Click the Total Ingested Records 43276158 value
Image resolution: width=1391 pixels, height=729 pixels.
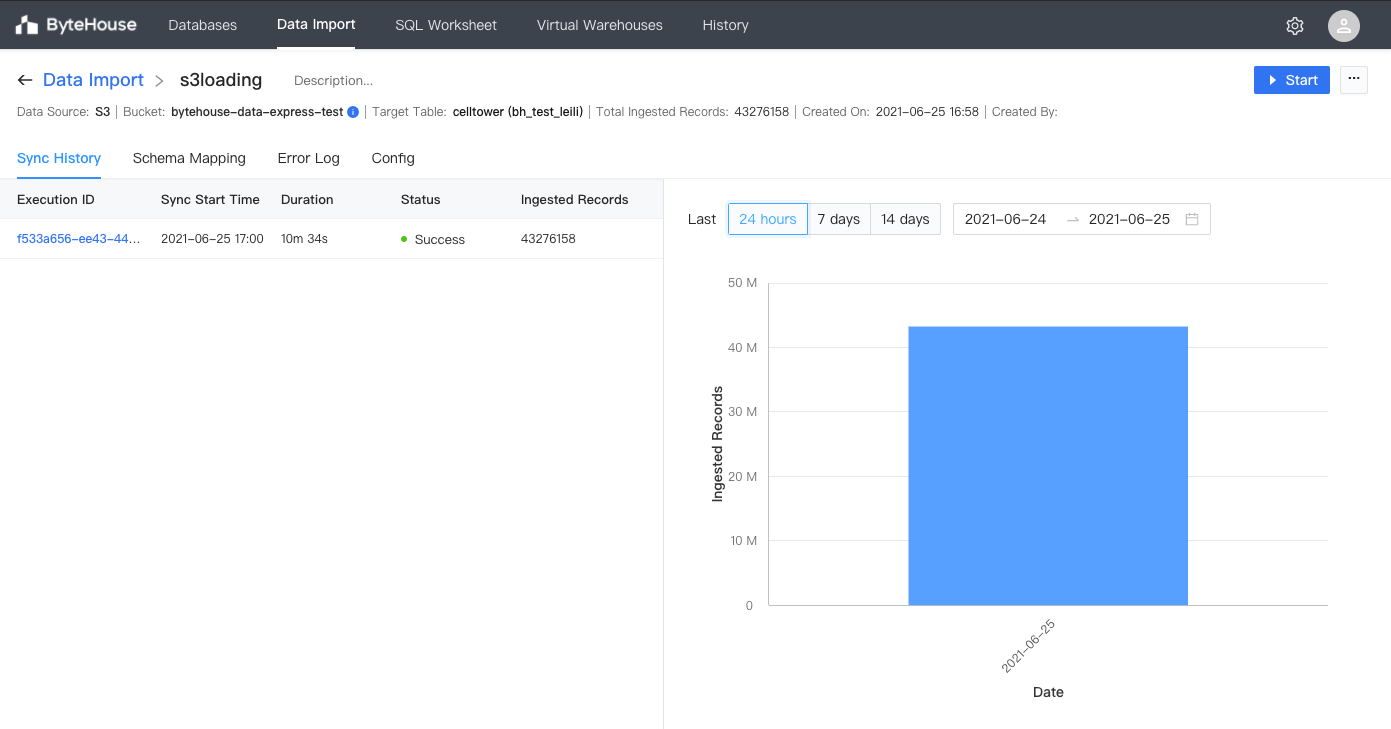point(762,112)
